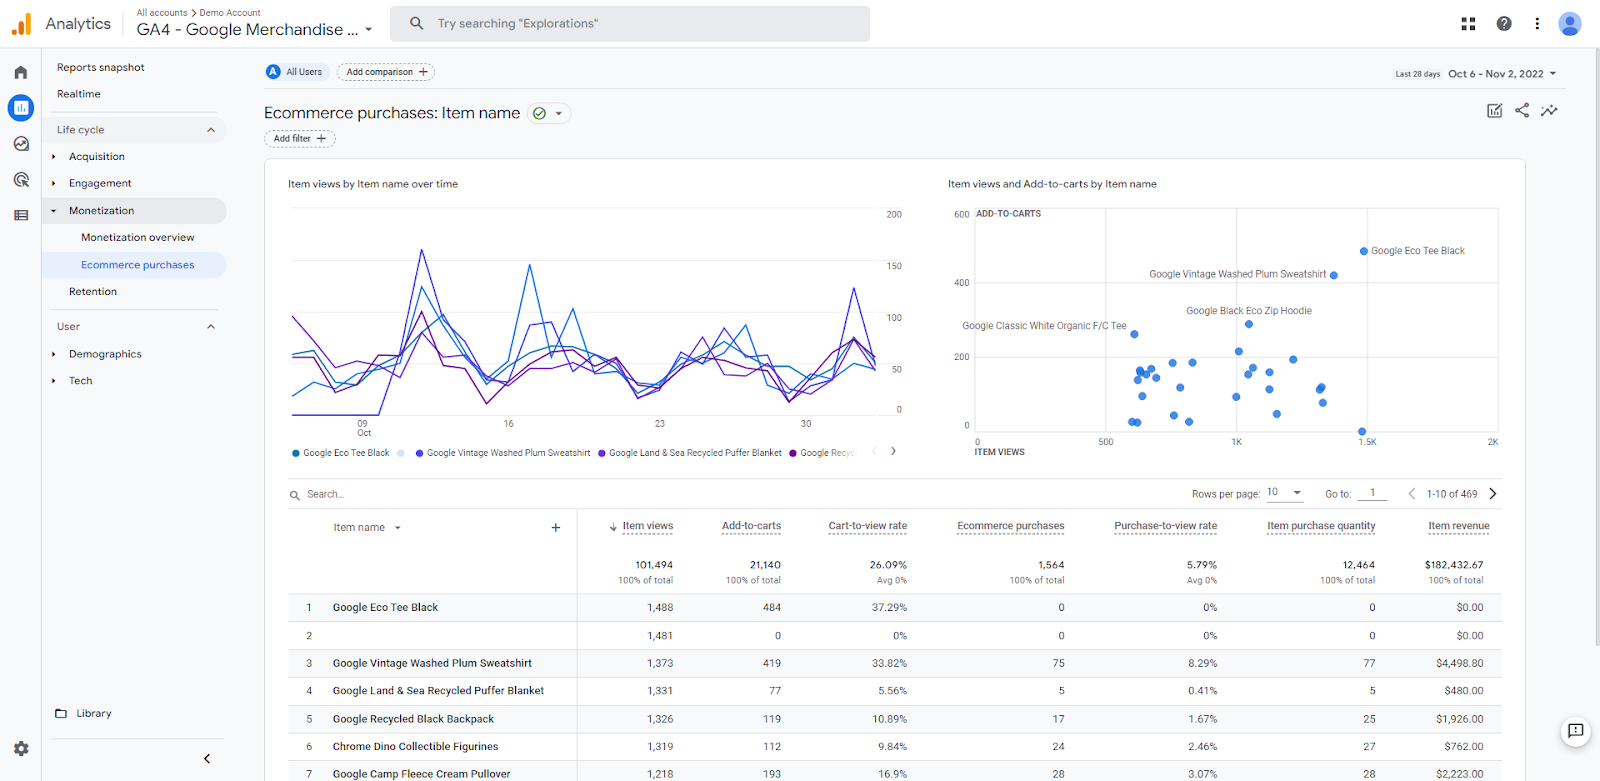Image resolution: width=1600 pixels, height=781 pixels.
Task: Open the Insights sparkline icon
Action: 1549,111
